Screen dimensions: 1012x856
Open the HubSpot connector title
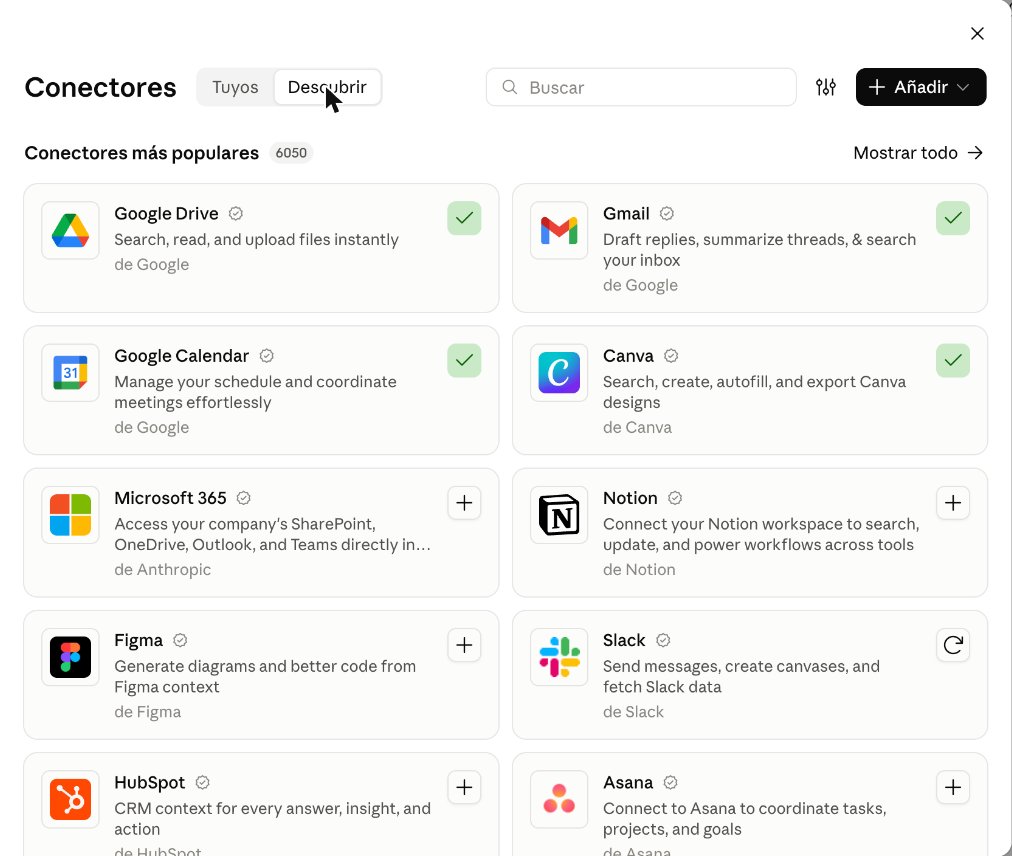pyautogui.click(x=150, y=782)
